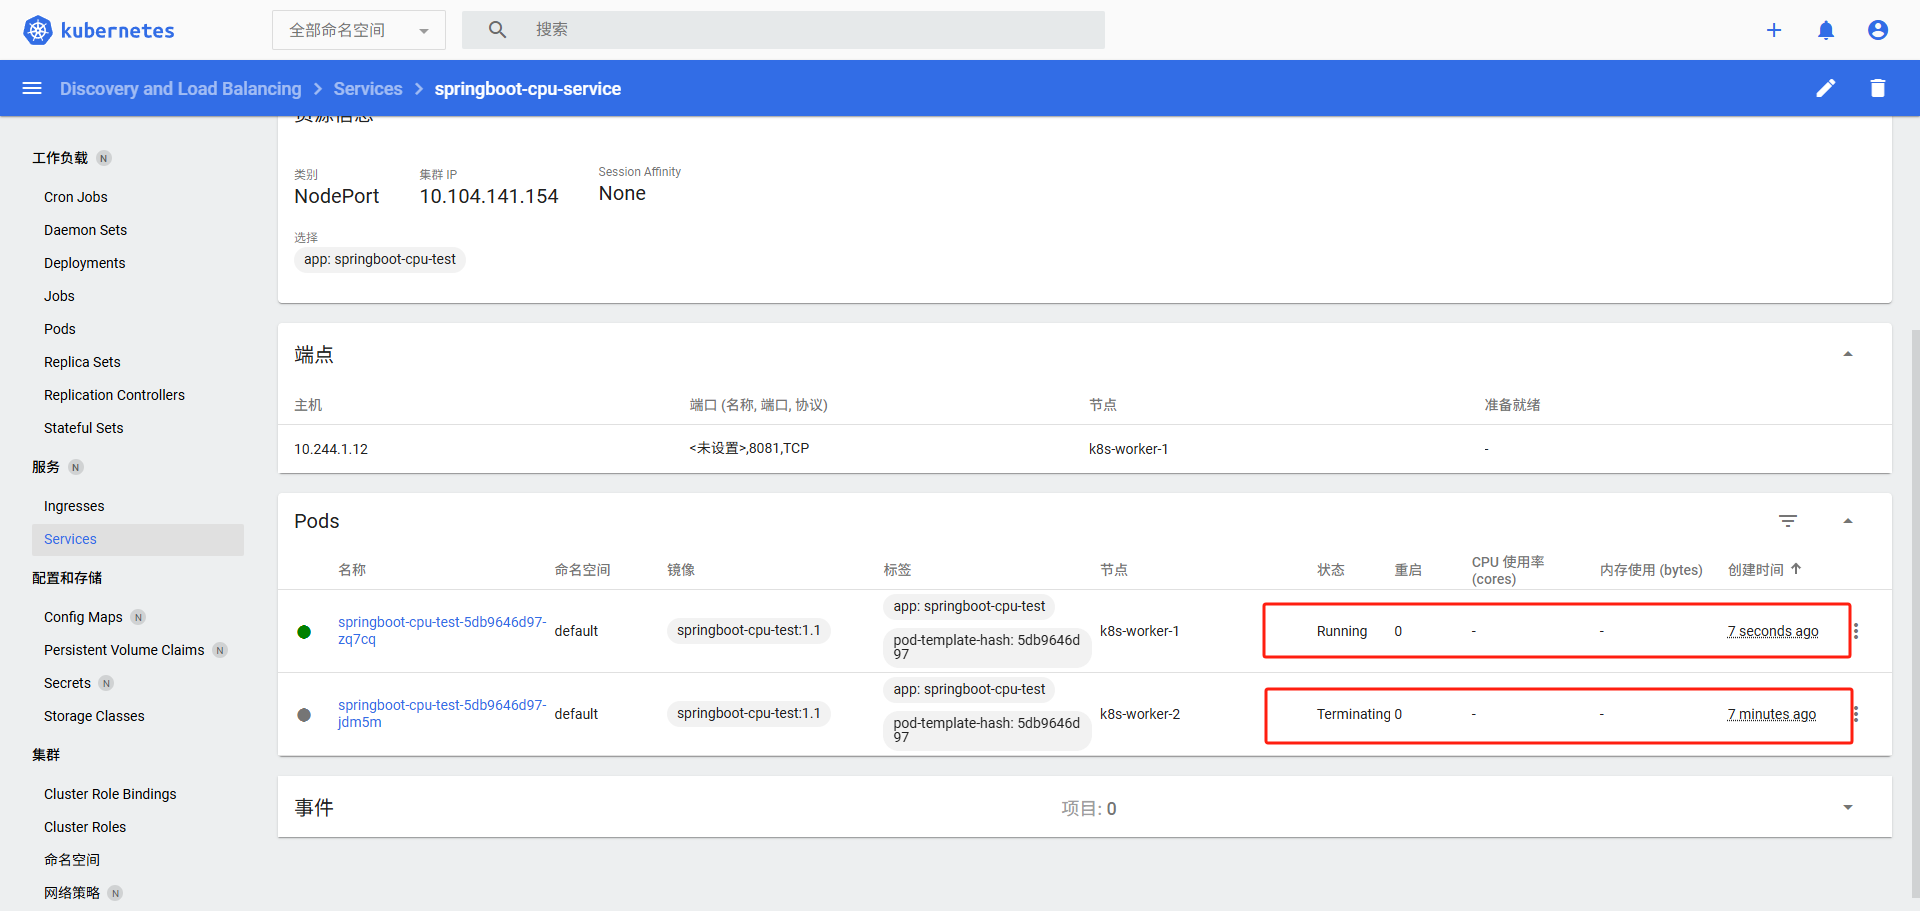The image size is (1920, 911).
Task: Toggle the hamburger navigation menu
Action: tap(32, 88)
